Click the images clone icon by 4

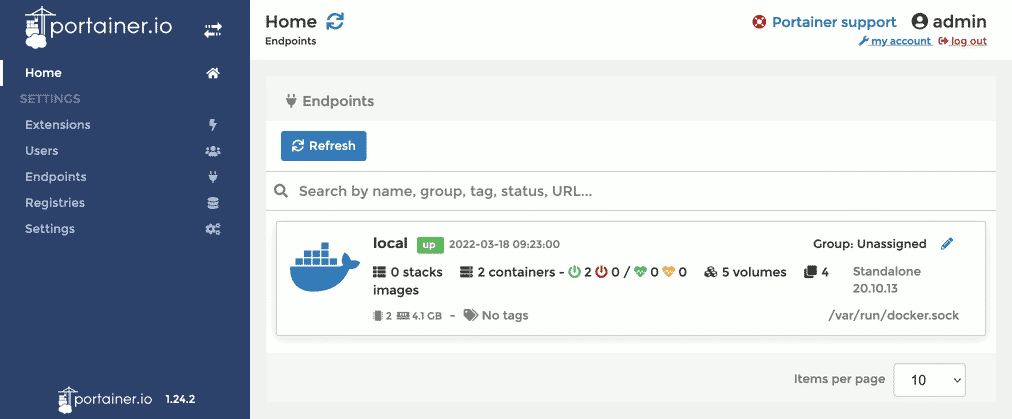coord(810,272)
